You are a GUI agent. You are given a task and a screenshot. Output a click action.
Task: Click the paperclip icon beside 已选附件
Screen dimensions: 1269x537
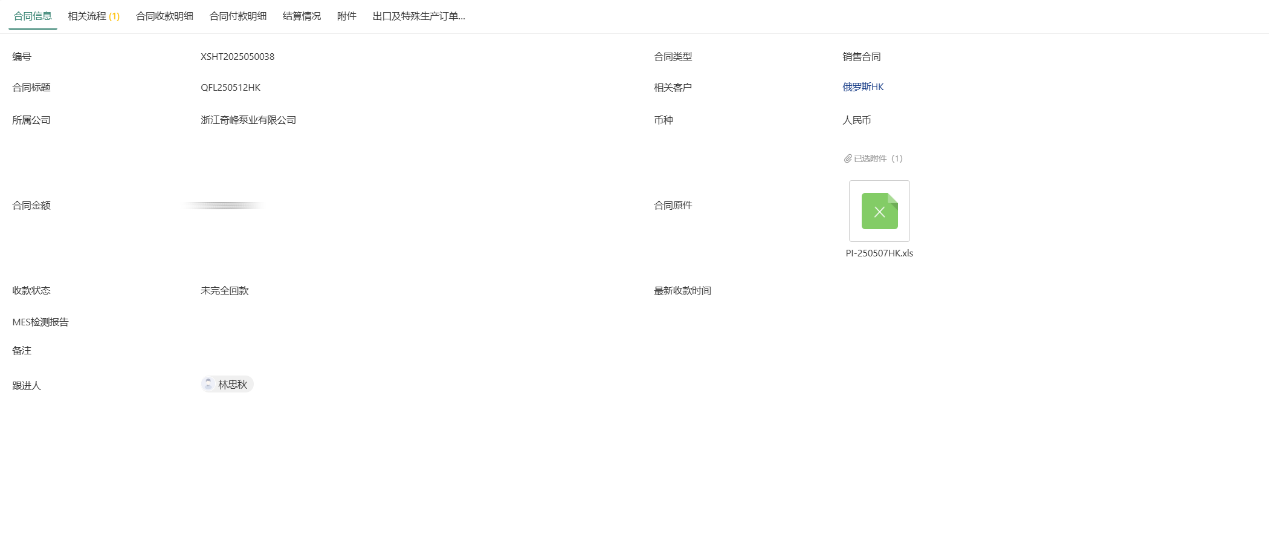pos(848,159)
